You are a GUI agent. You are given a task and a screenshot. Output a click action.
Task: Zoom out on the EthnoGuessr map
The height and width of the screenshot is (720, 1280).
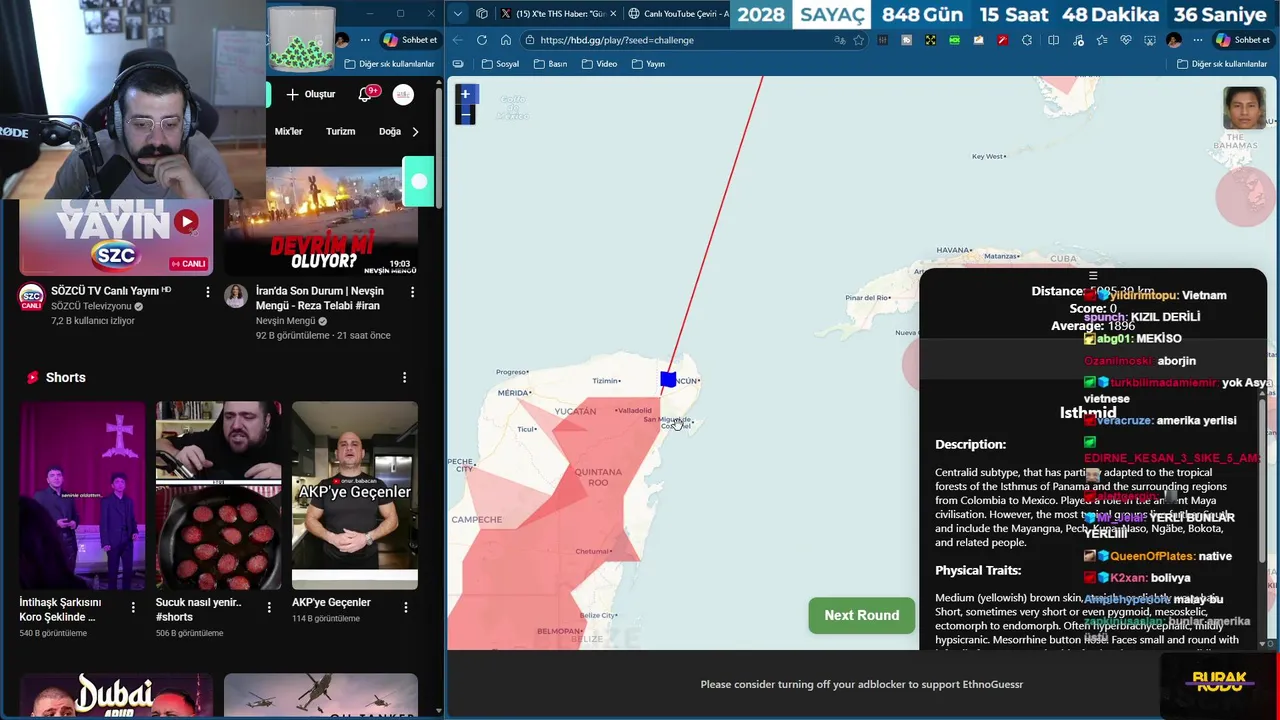point(465,115)
